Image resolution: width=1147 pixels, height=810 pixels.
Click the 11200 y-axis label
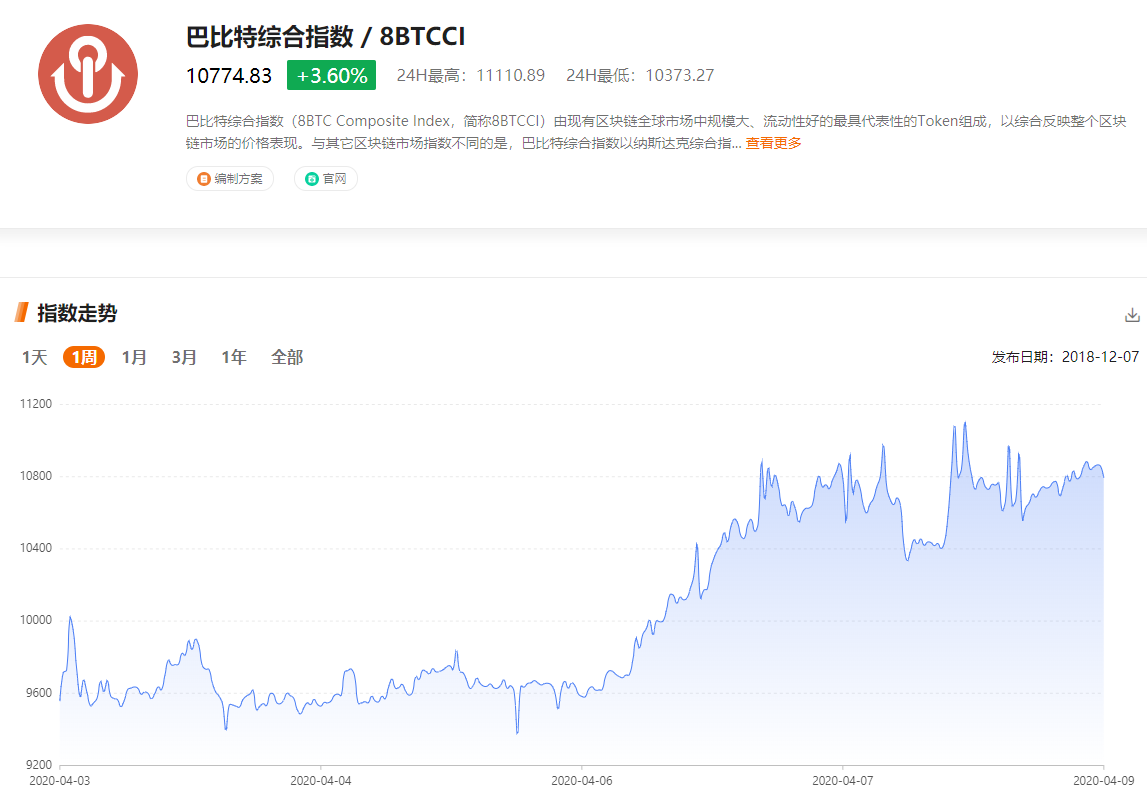36,404
